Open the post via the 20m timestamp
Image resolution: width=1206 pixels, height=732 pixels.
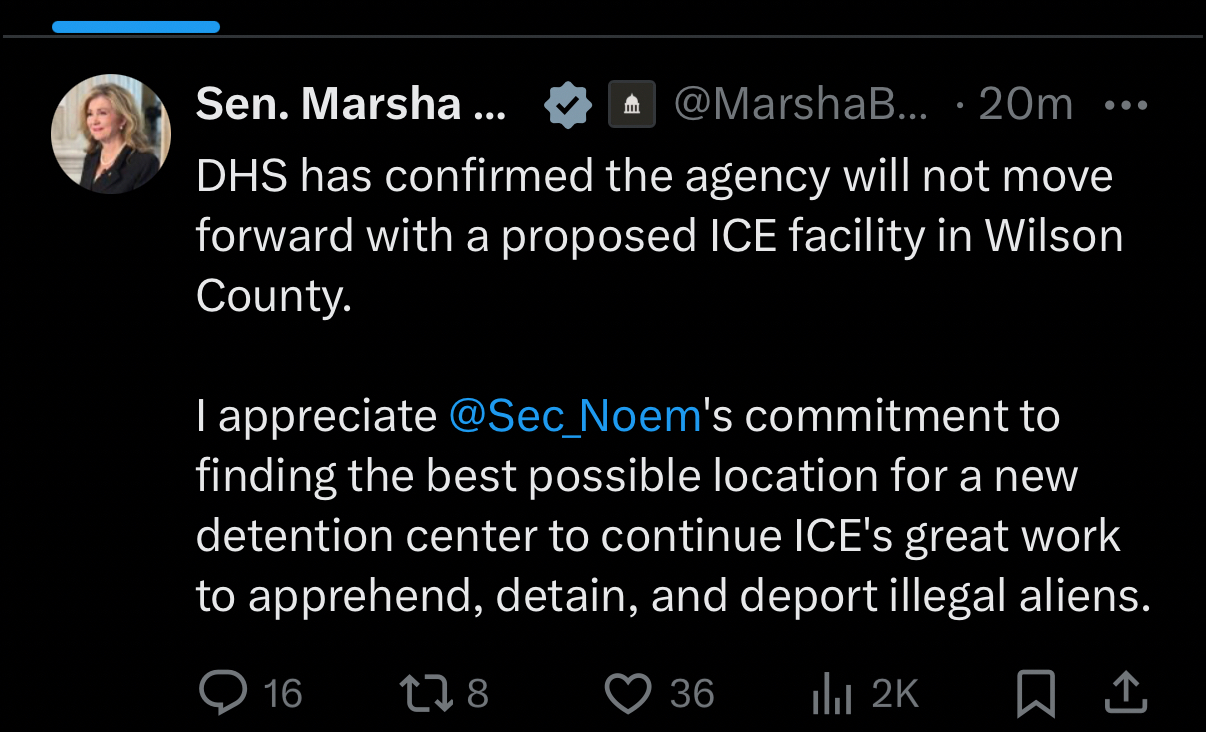pos(1025,104)
